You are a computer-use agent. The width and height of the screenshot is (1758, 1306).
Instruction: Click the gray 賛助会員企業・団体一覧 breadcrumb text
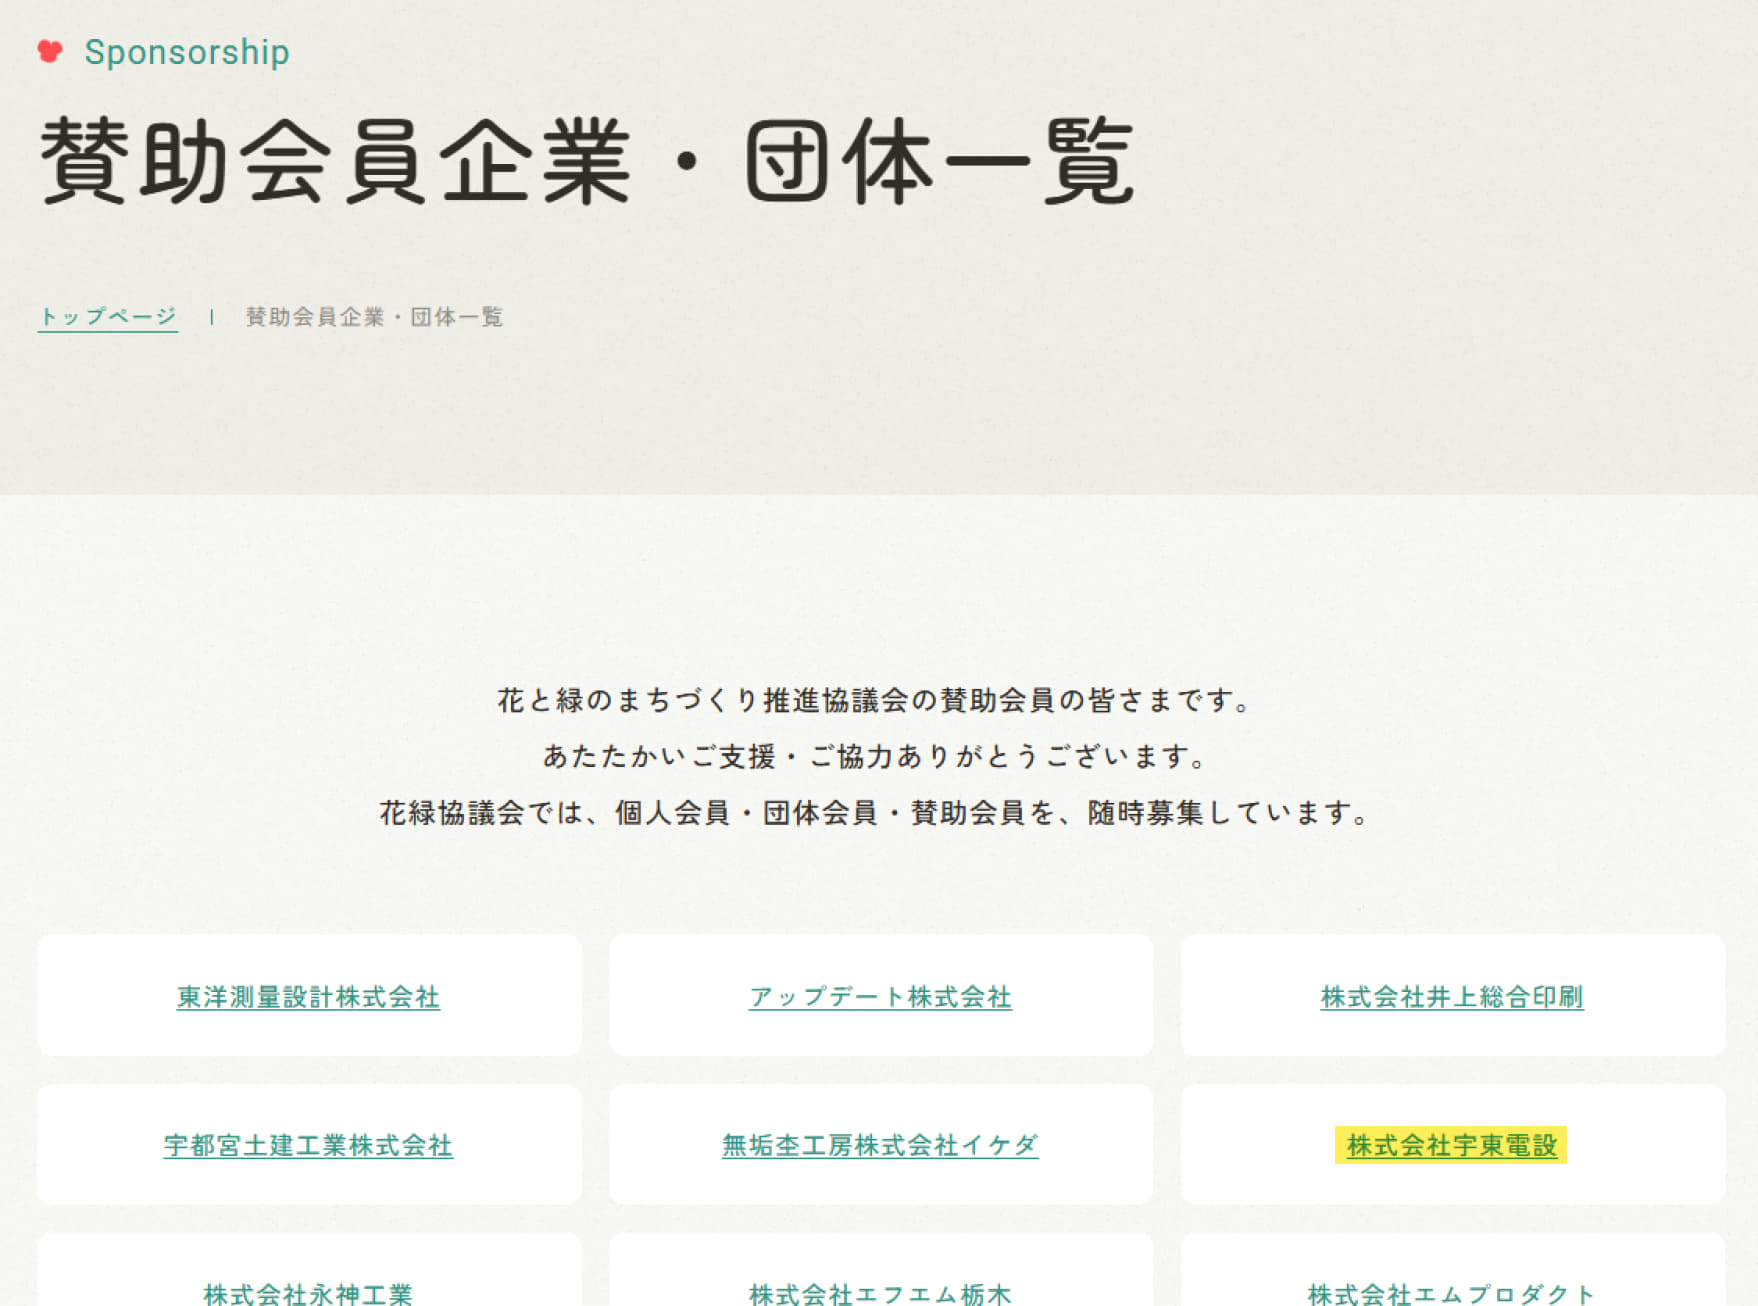point(374,317)
